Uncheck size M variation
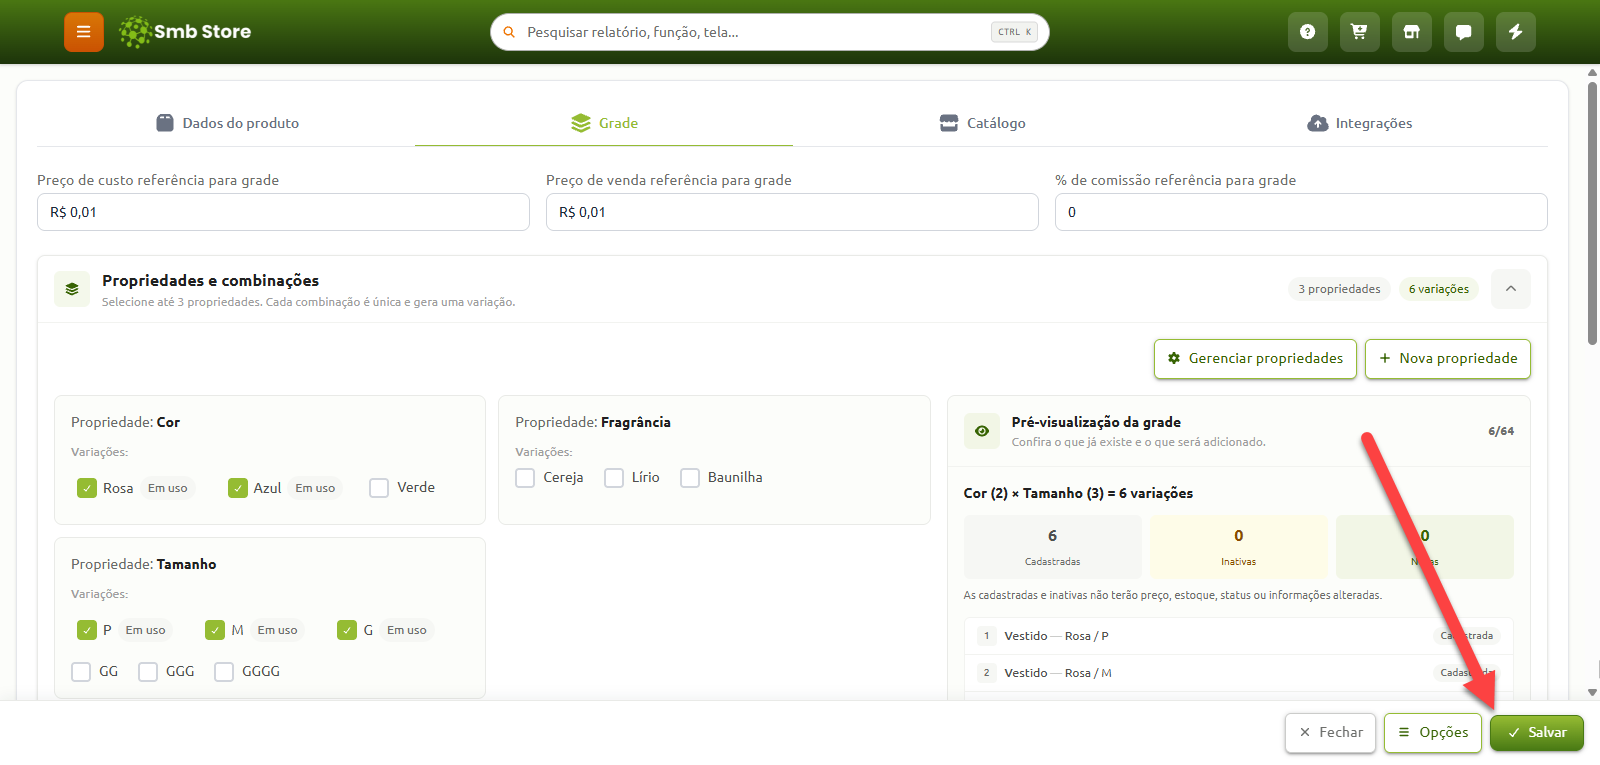This screenshot has height=765, width=1600. point(215,630)
